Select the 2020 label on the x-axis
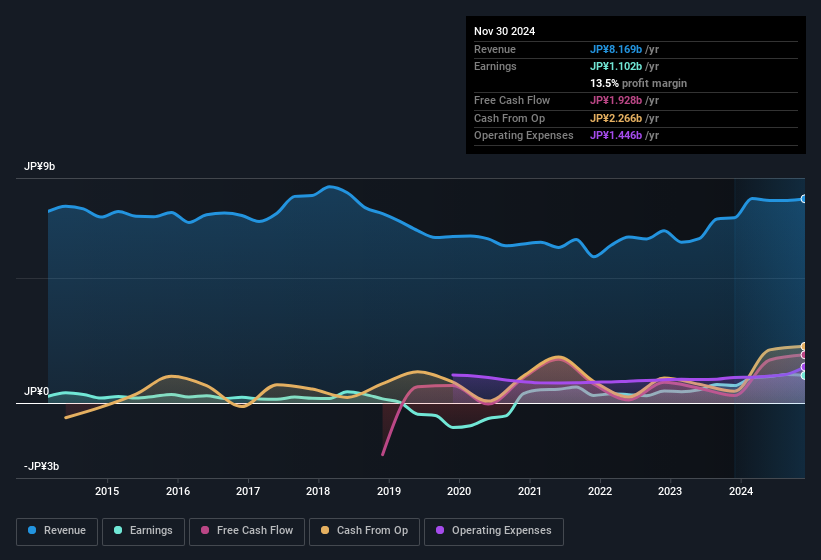The width and height of the screenshot is (821, 560). tap(459, 491)
